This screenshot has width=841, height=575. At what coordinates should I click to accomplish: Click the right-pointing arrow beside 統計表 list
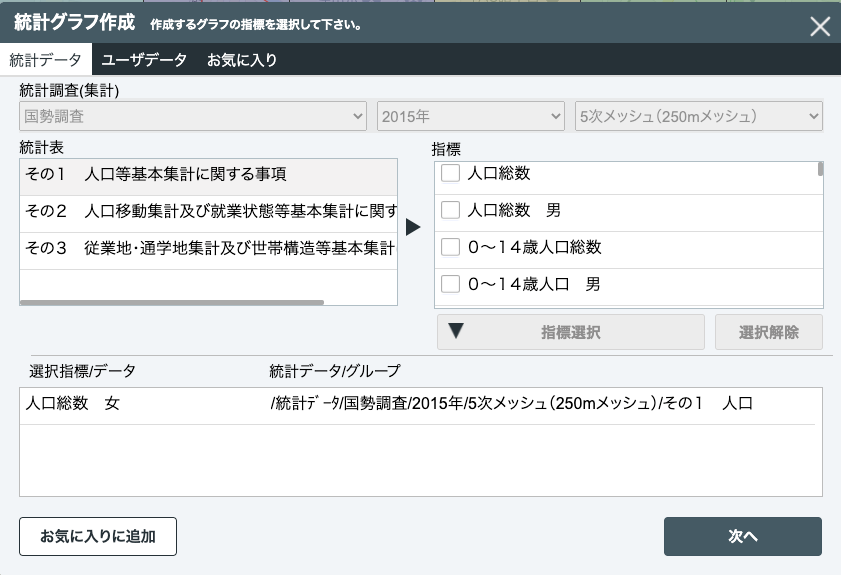(413, 227)
